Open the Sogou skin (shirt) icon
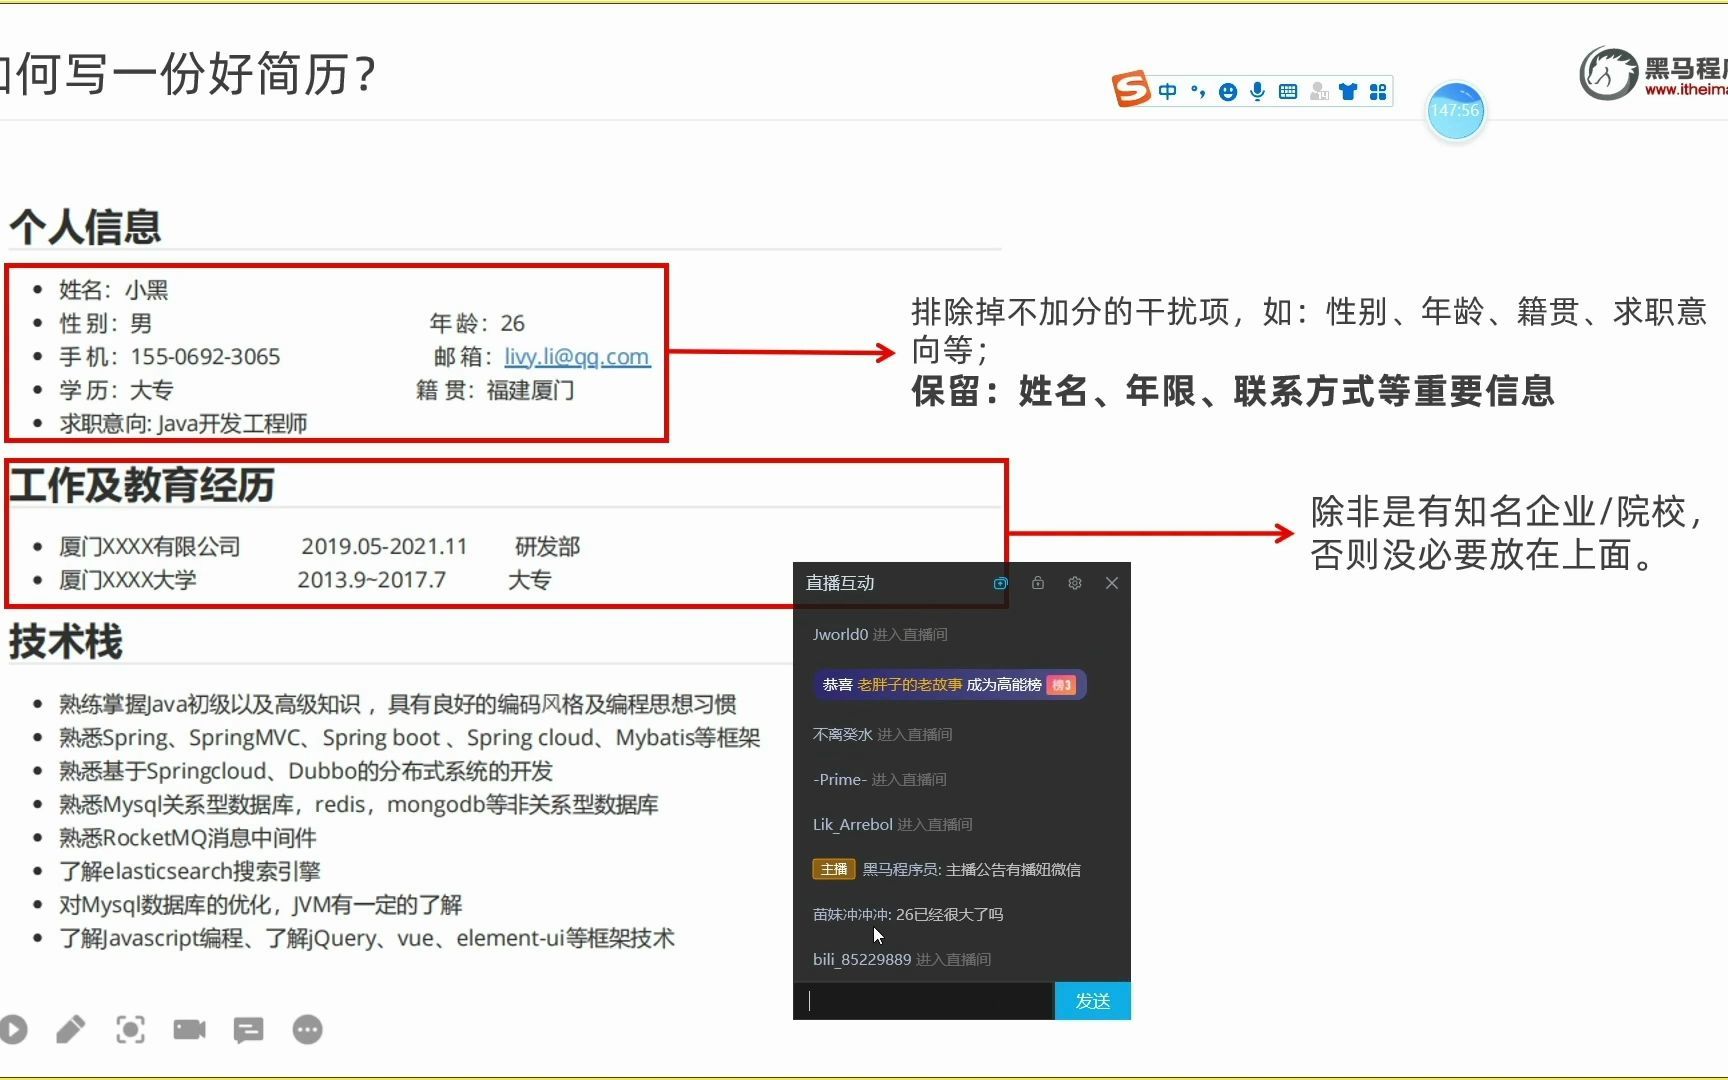 pos(1348,92)
